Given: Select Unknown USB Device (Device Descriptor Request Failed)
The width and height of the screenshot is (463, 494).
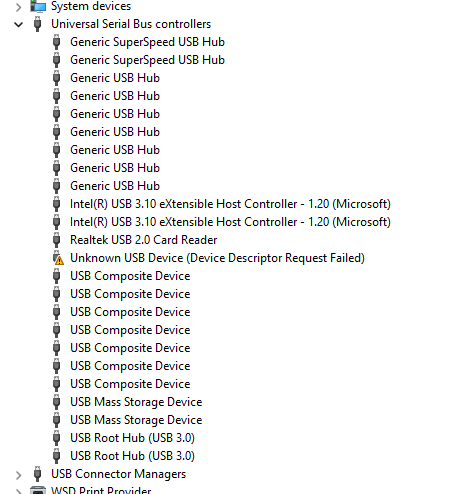Looking at the screenshot, I should (217, 258).
